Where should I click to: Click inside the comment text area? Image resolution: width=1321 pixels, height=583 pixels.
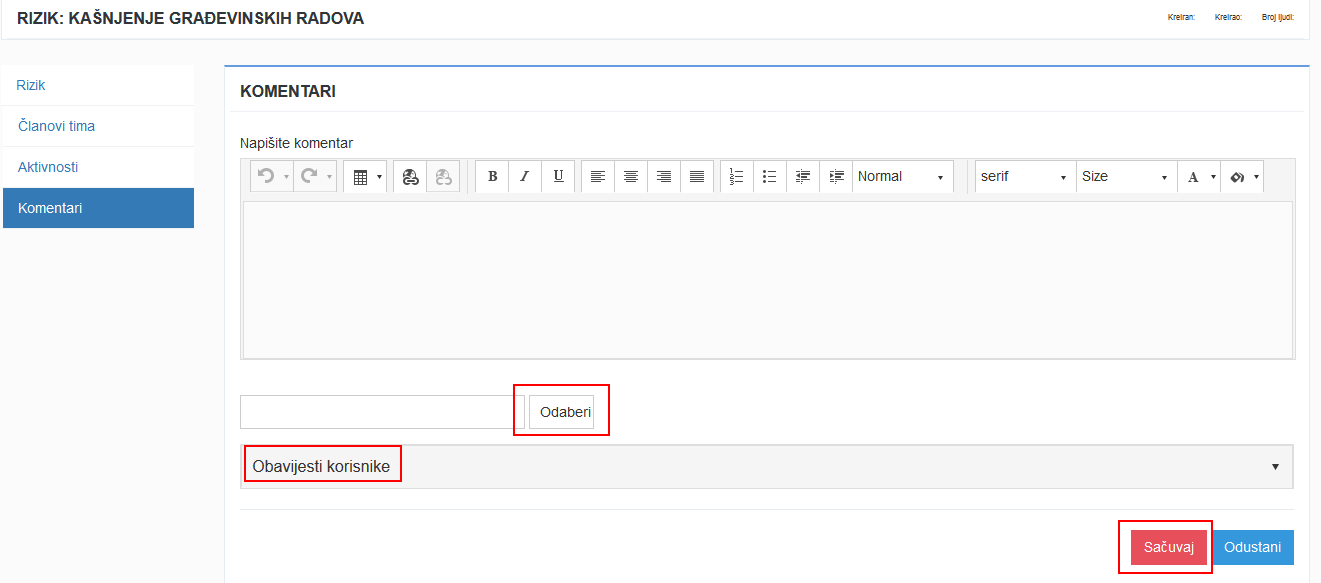(768, 279)
